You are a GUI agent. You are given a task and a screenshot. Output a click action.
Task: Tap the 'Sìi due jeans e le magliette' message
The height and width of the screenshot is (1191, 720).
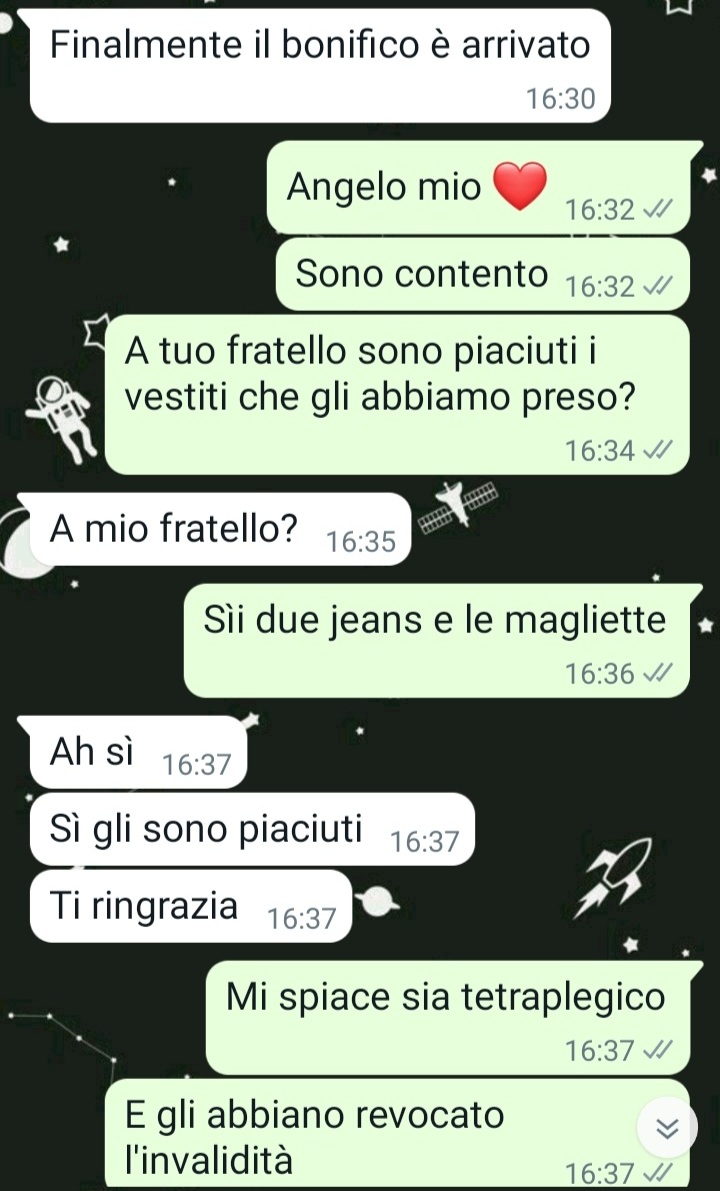pos(437,640)
